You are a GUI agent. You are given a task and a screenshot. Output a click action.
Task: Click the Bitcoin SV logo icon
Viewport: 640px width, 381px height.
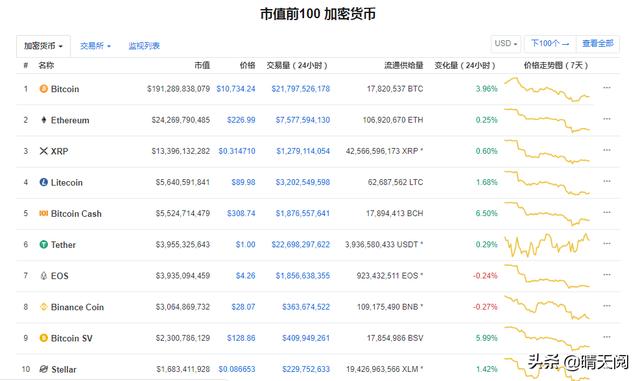pyautogui.click(x=43, y=338)
